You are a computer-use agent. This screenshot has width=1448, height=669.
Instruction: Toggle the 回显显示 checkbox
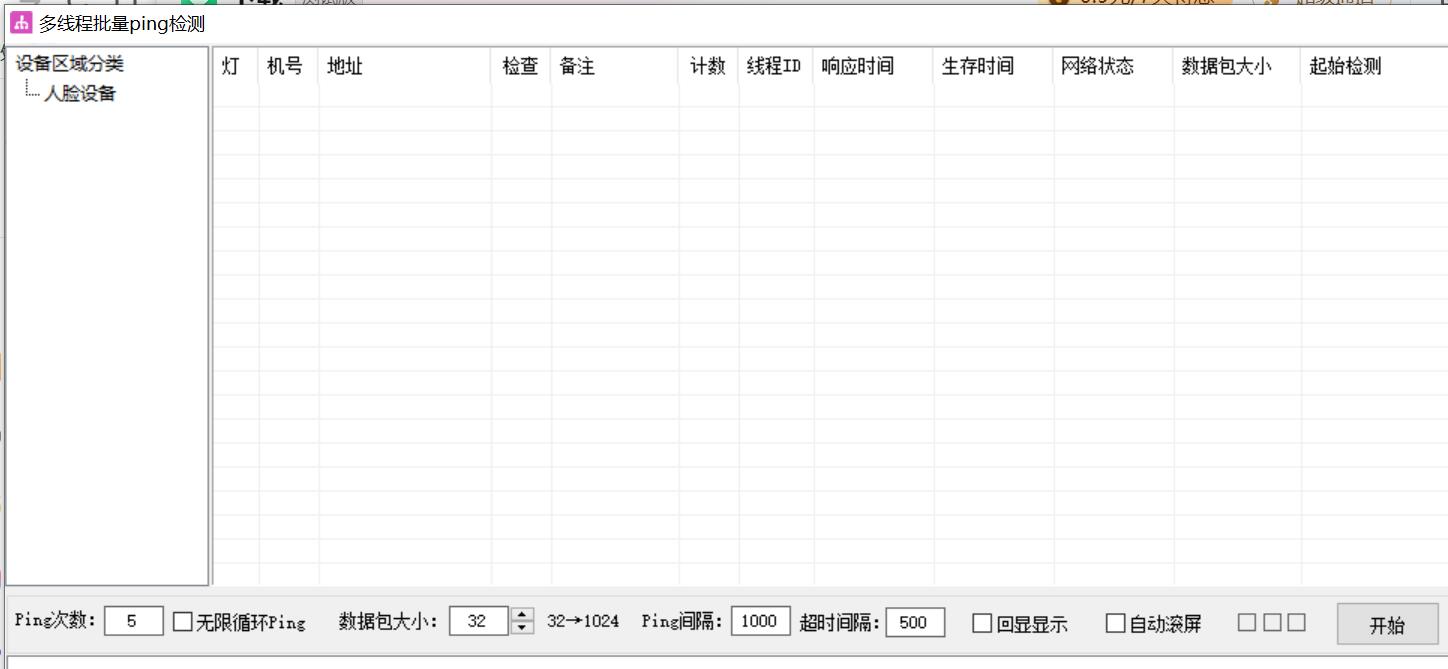coord(982,624)
